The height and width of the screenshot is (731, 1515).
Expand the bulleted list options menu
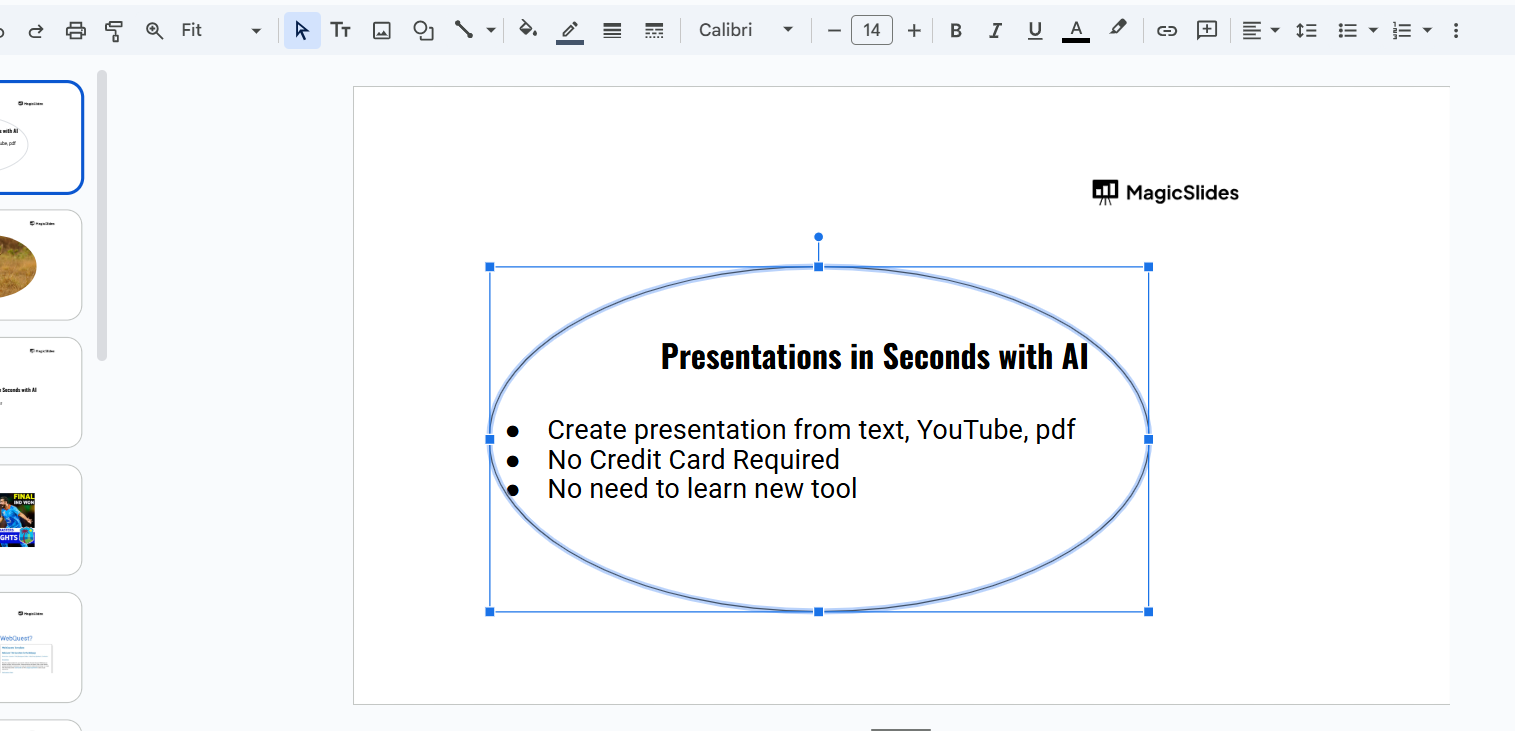click(x=1373, y=31)
